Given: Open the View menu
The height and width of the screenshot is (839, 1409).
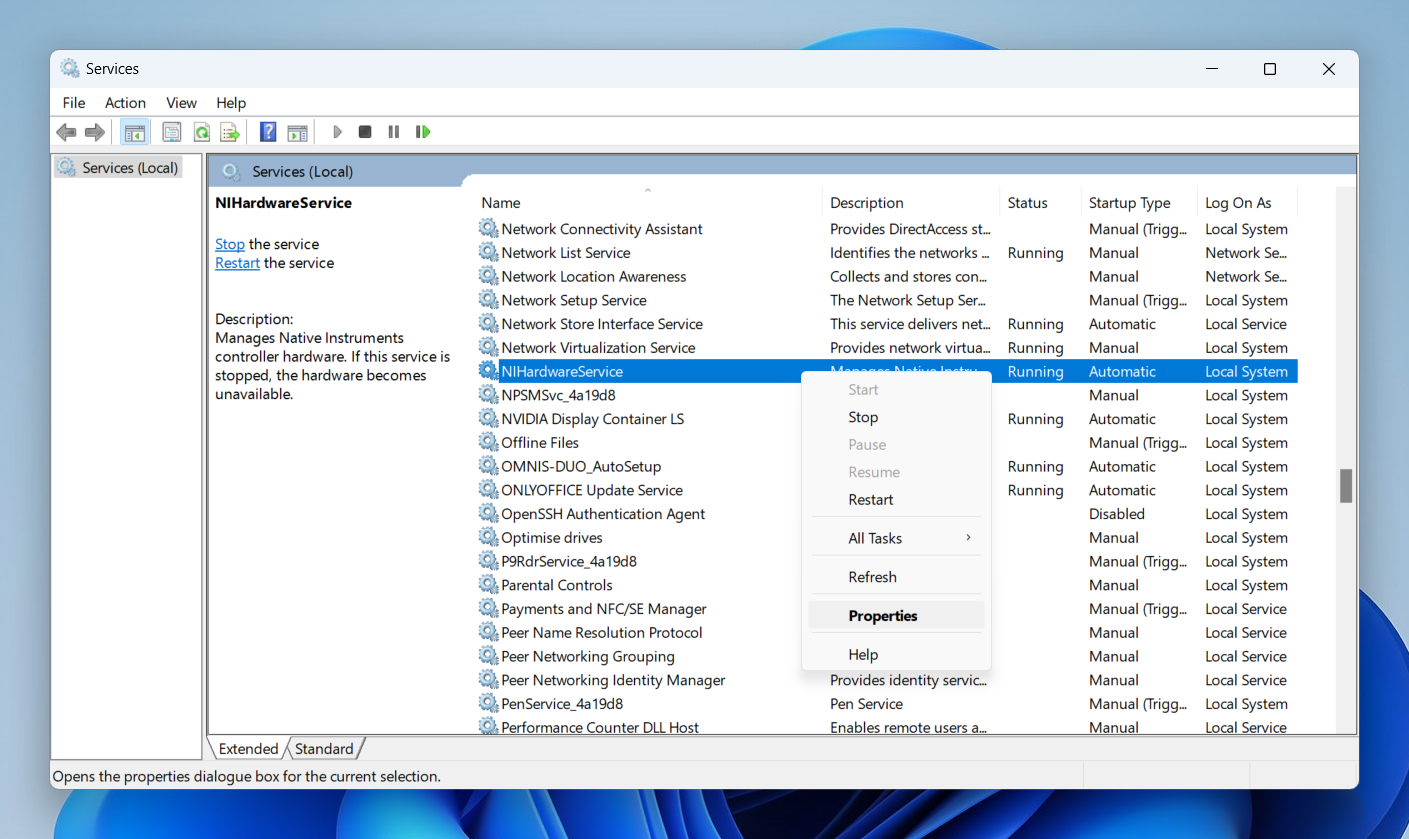Looking at the screenshot, I should 181,103.
